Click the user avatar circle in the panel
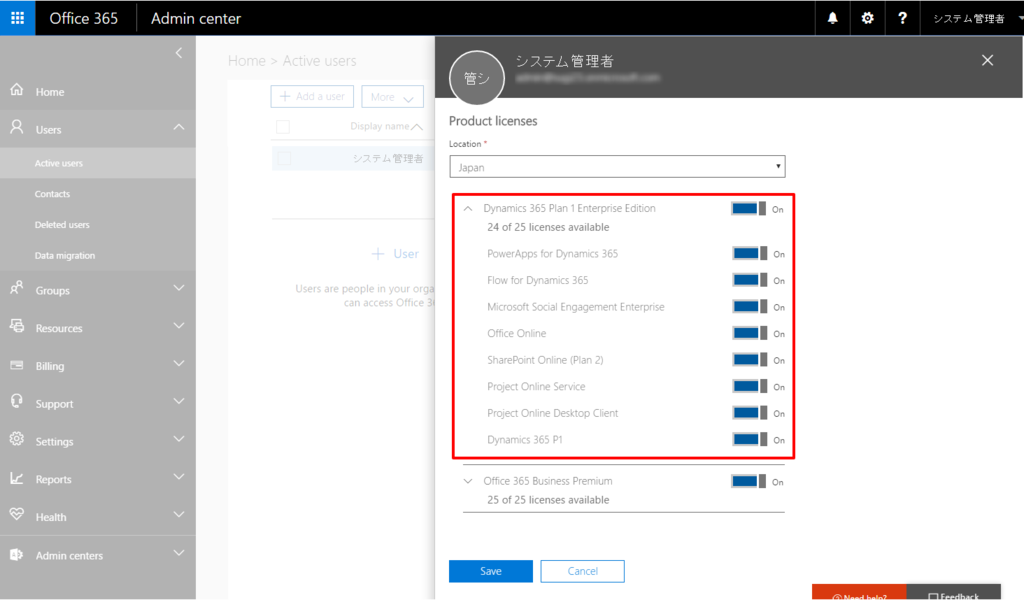This screenshot has height=600, width=1024. (x=477, y=78)
